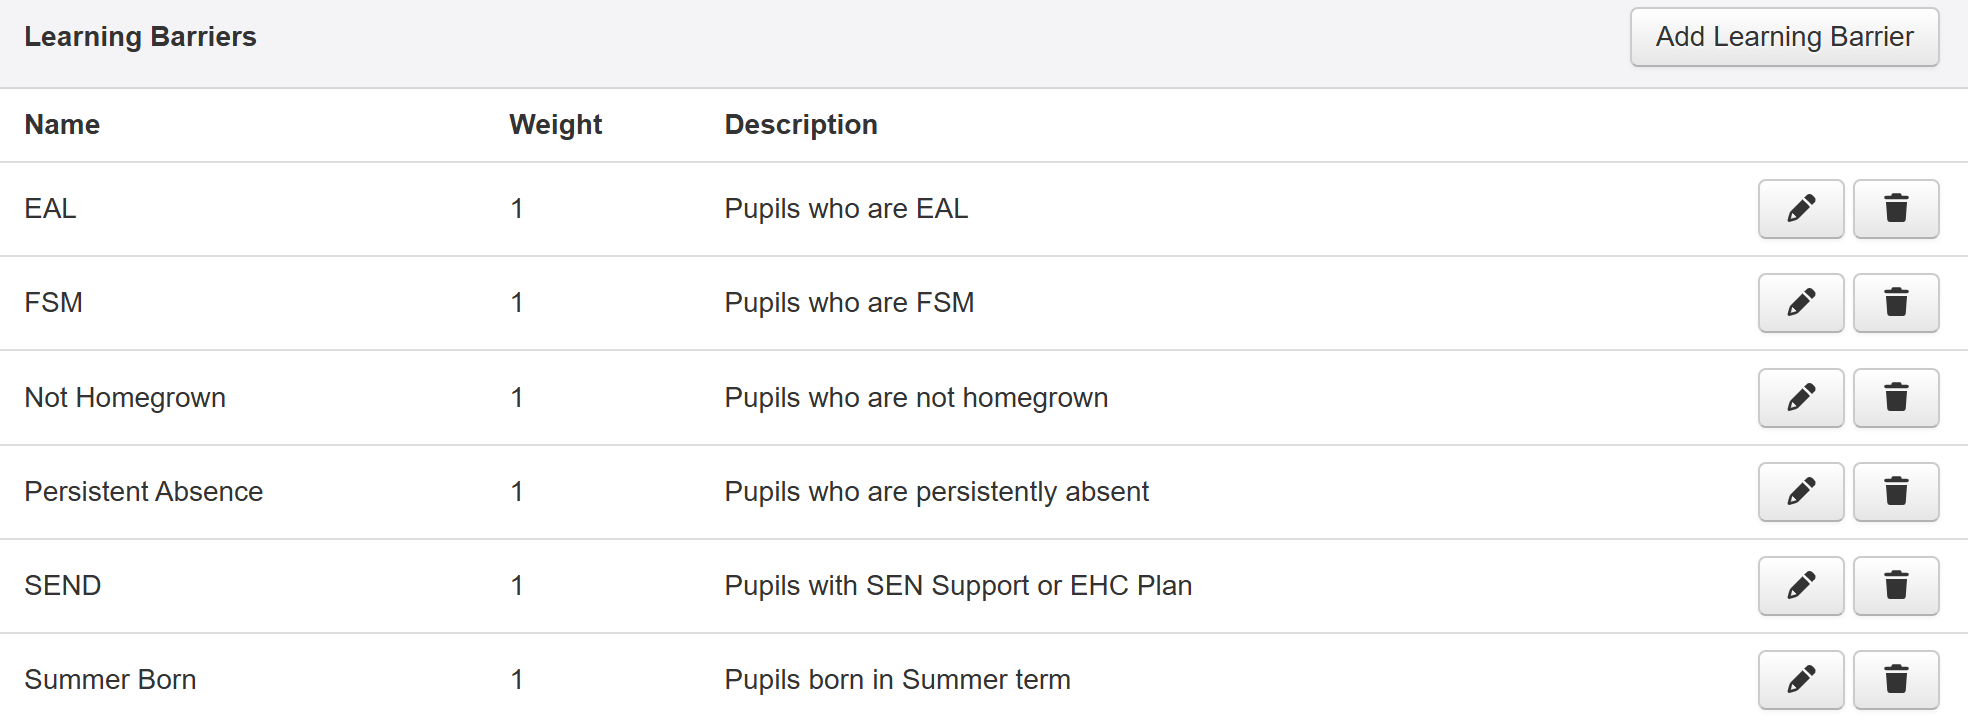Edit the EAL learning barrier
The height and width of the screenshot is (720, 1968).
coord(1800,209)
